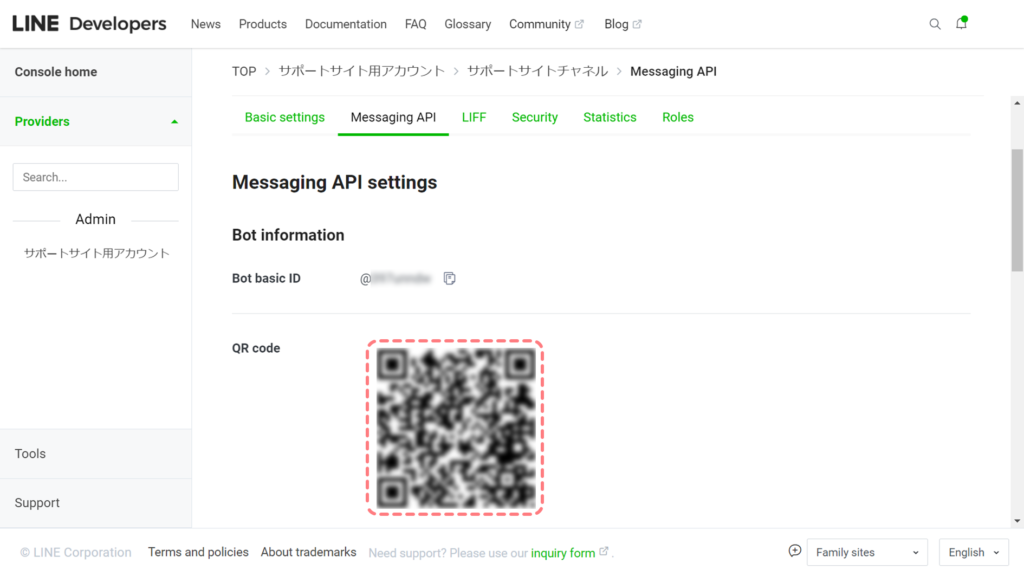Open the feedback chat bubble icon
Screen dimensions: 1024x576
pyautogui.click(x=794, y=551)
